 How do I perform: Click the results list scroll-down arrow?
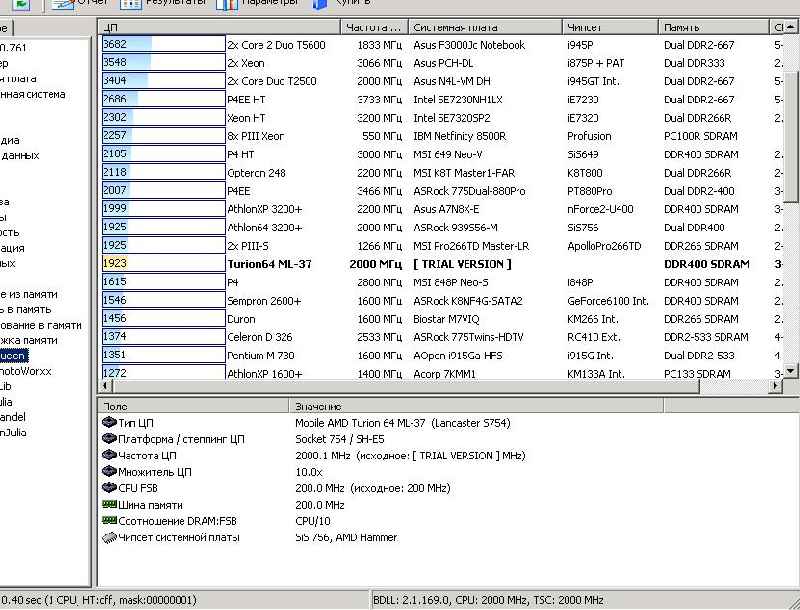(x=791, y=371)
